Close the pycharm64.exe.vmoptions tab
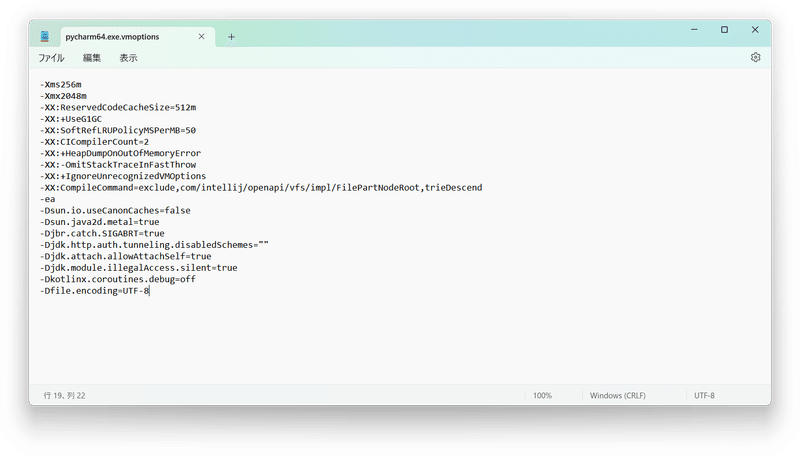Image resolution: width=800 pixels, height=455 pixels. [x=202, y=36]
